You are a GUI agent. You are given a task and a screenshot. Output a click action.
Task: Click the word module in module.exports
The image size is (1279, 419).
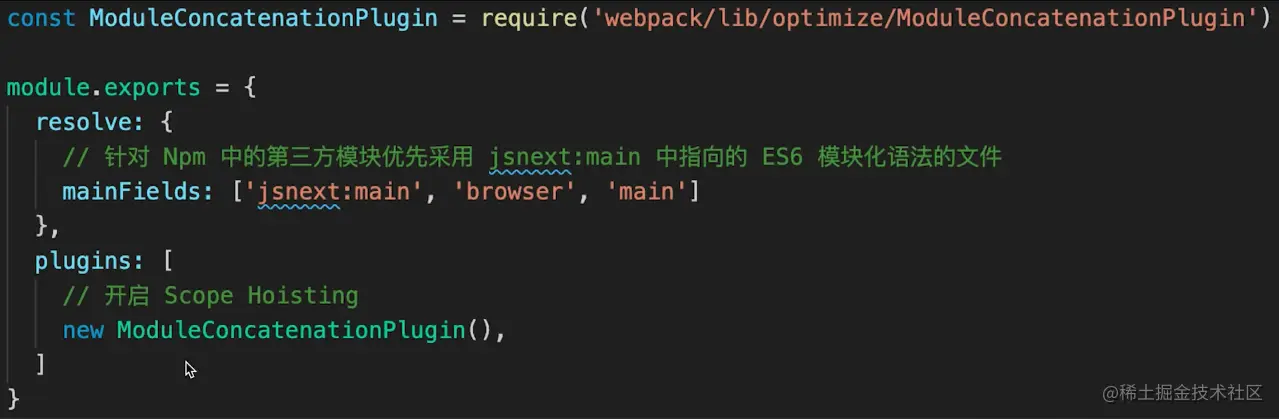click(x=48, y=87)
